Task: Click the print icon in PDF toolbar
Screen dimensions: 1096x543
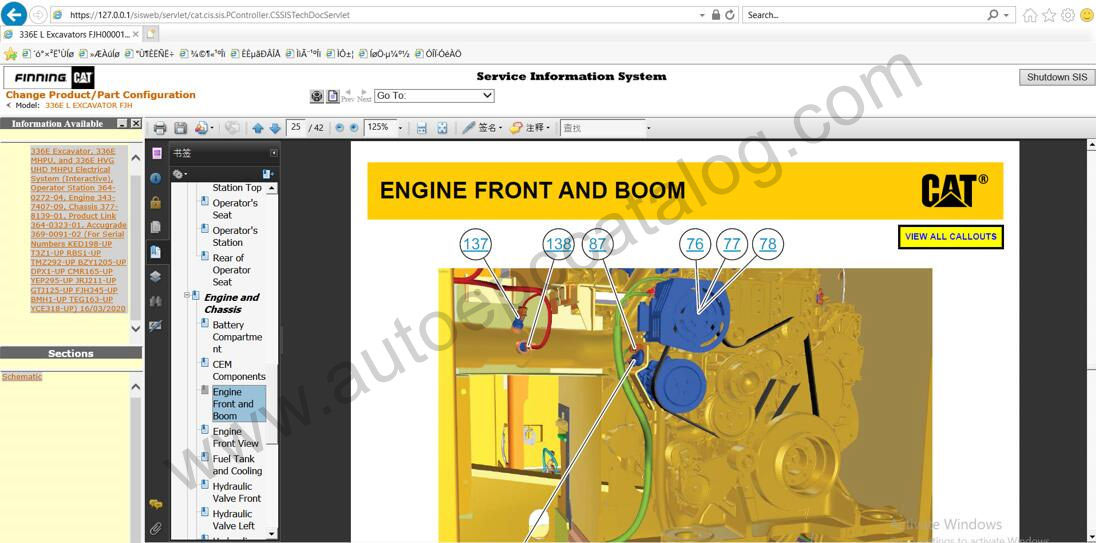Action: [x=159, y=128]
